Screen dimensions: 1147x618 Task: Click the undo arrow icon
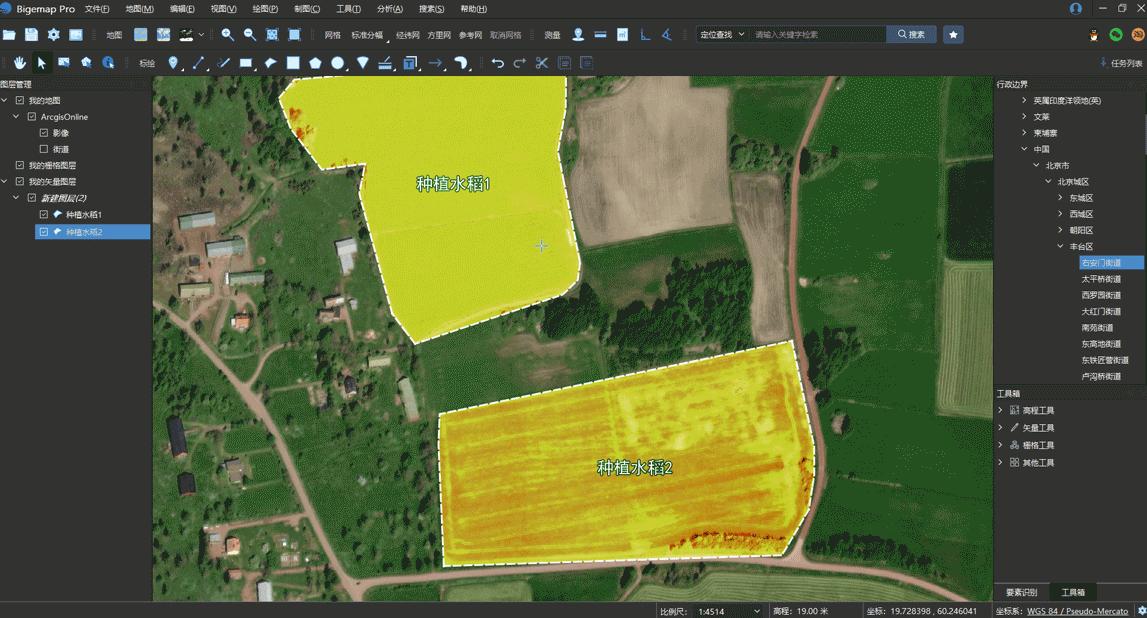[497, 63]
